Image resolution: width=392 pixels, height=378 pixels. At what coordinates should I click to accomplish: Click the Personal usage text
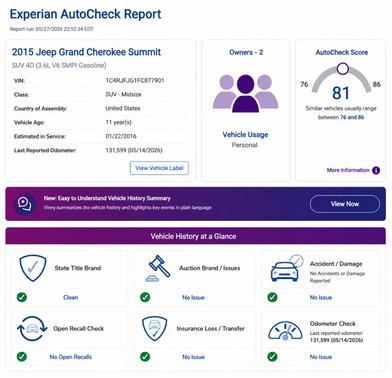[x=245, y=145]
